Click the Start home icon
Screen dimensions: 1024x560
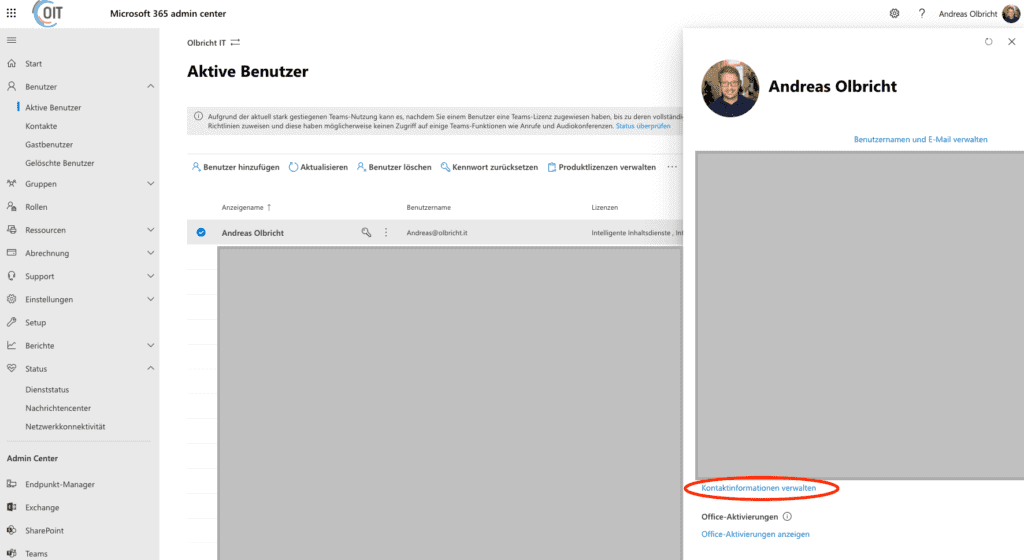[11, 63]
